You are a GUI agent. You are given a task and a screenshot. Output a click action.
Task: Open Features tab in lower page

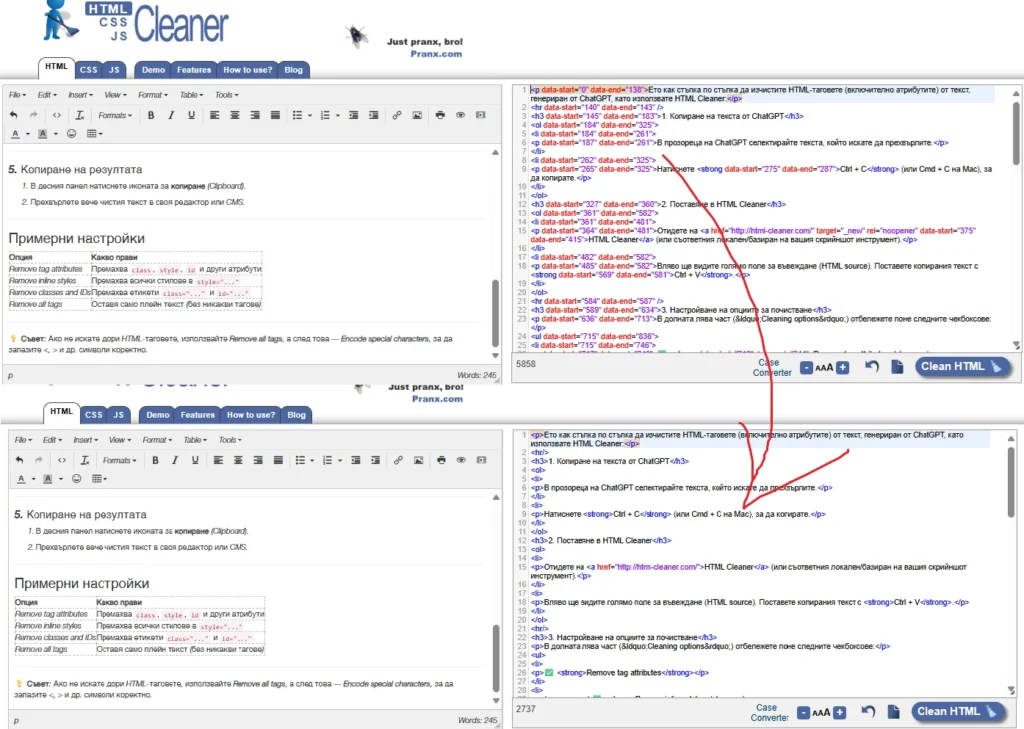click(x=198, y=415)
